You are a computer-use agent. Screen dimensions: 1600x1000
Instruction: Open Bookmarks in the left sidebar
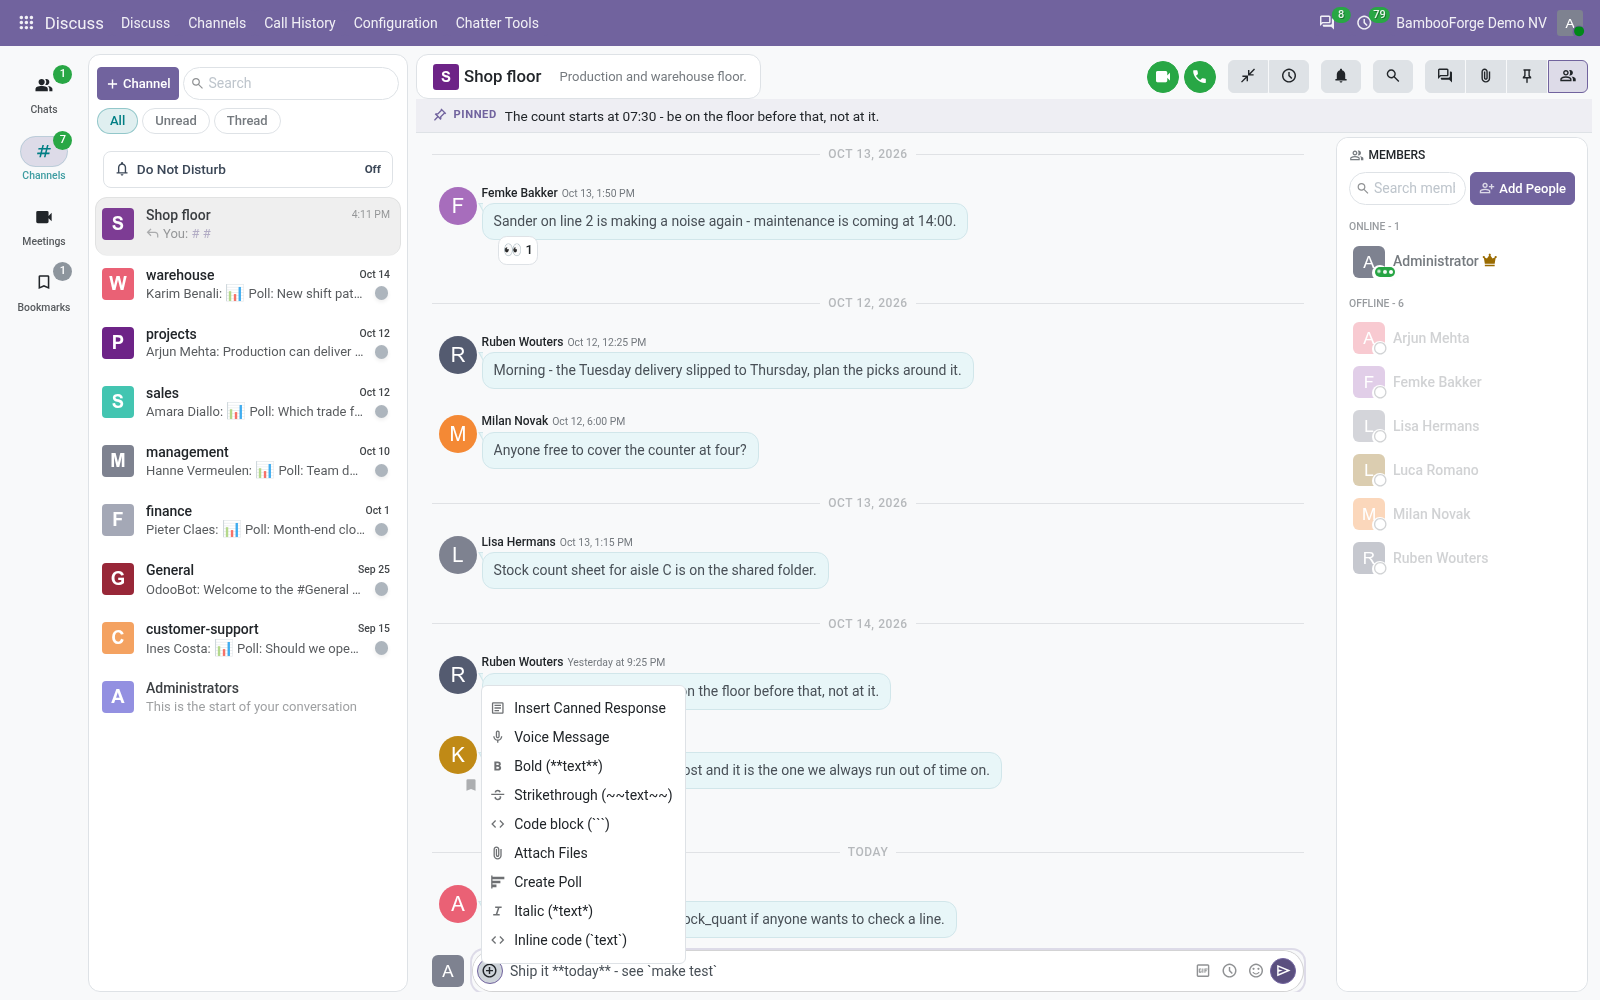point(44,292)
